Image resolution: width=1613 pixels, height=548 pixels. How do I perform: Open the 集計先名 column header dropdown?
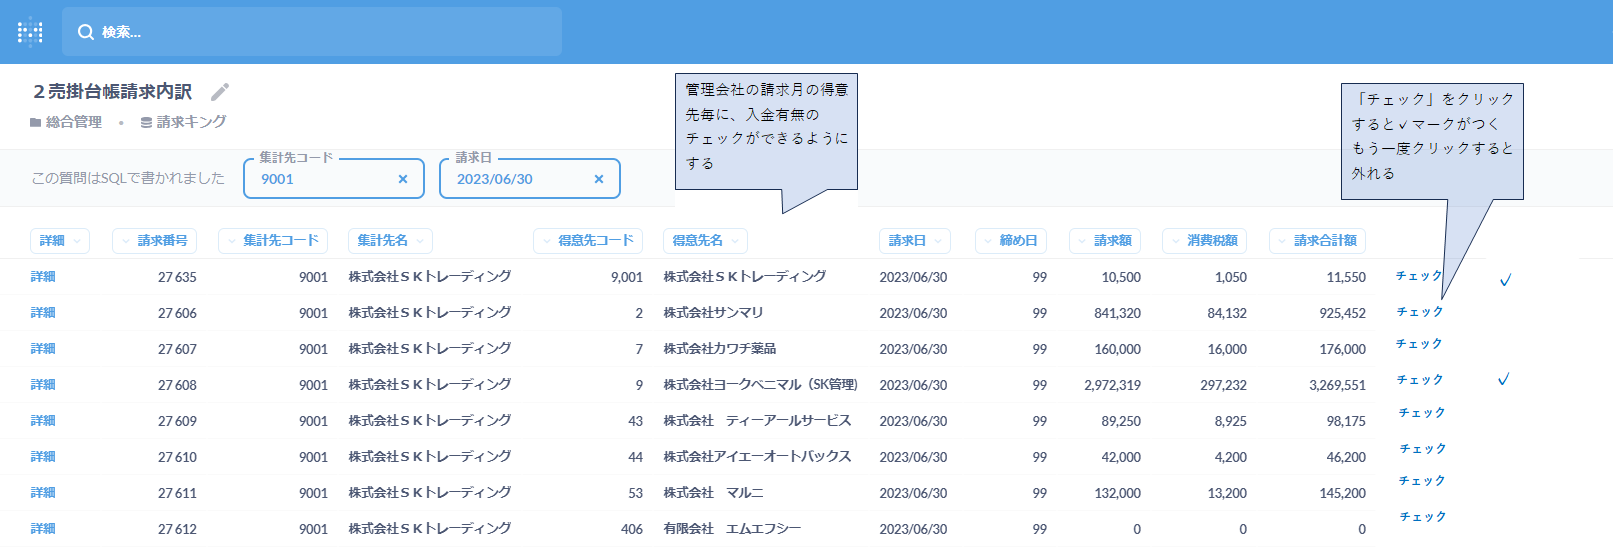coord(390,241)
